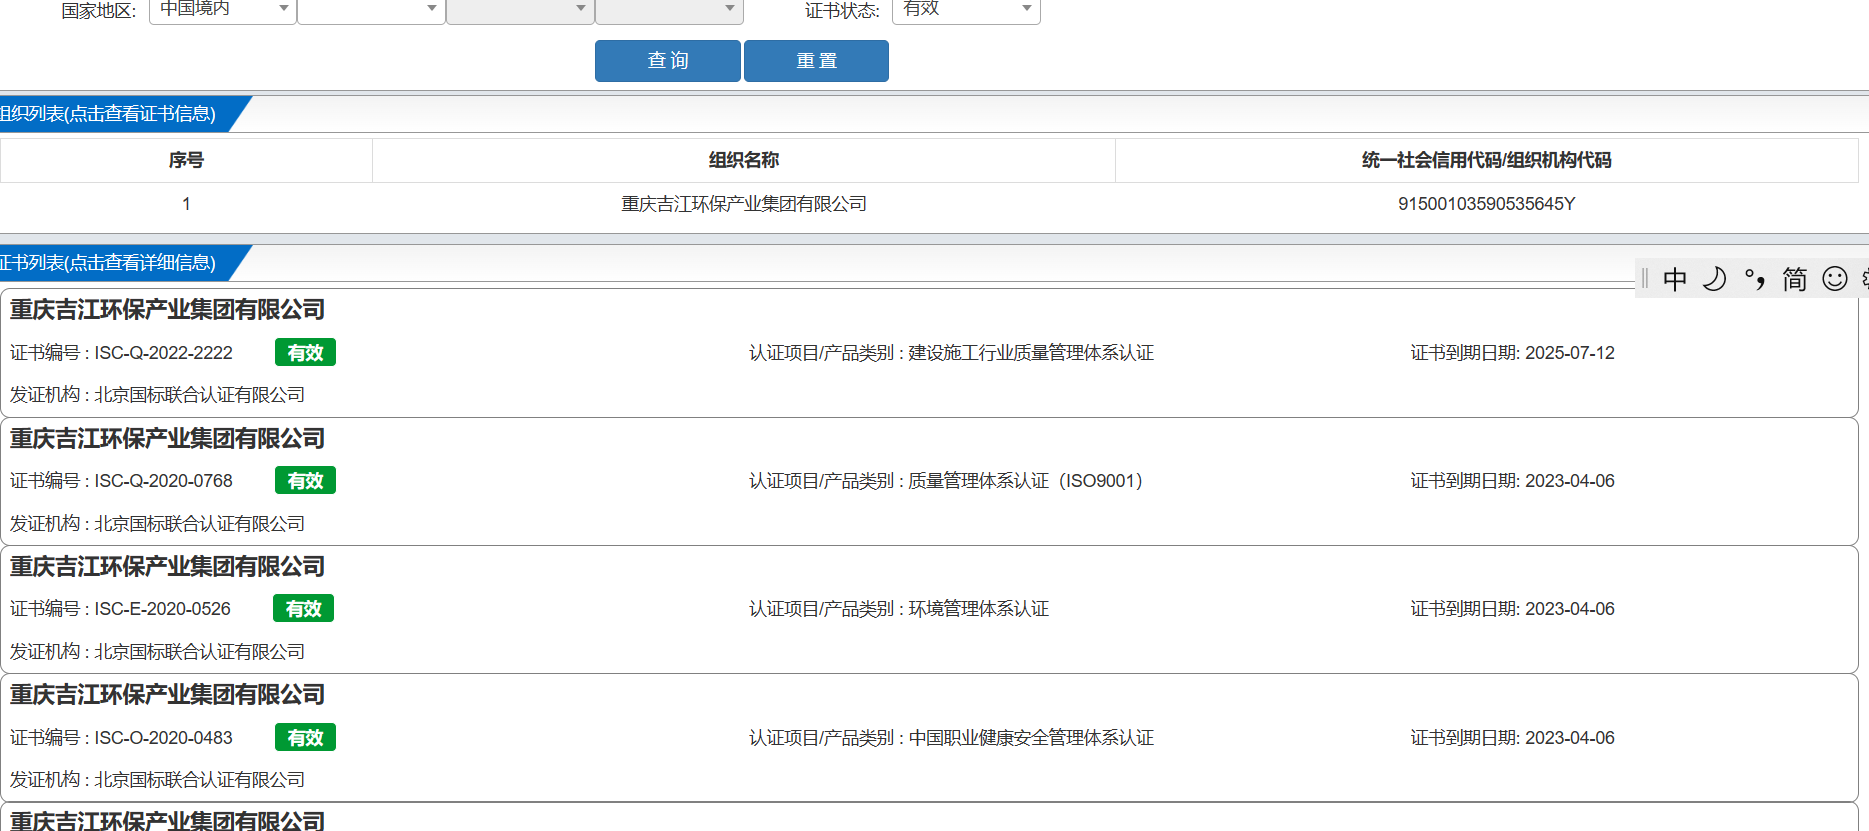Click expiry date 2023-04-06 of ISC-E-2020-0526
The height and width of the screenshot is (831, 1869).
pos(1570,609)
